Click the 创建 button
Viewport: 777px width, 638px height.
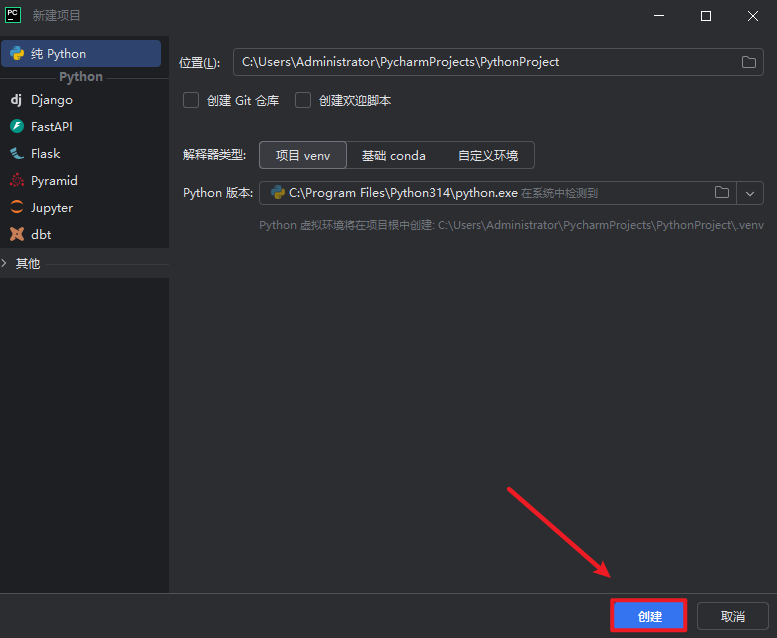[649, 616]
